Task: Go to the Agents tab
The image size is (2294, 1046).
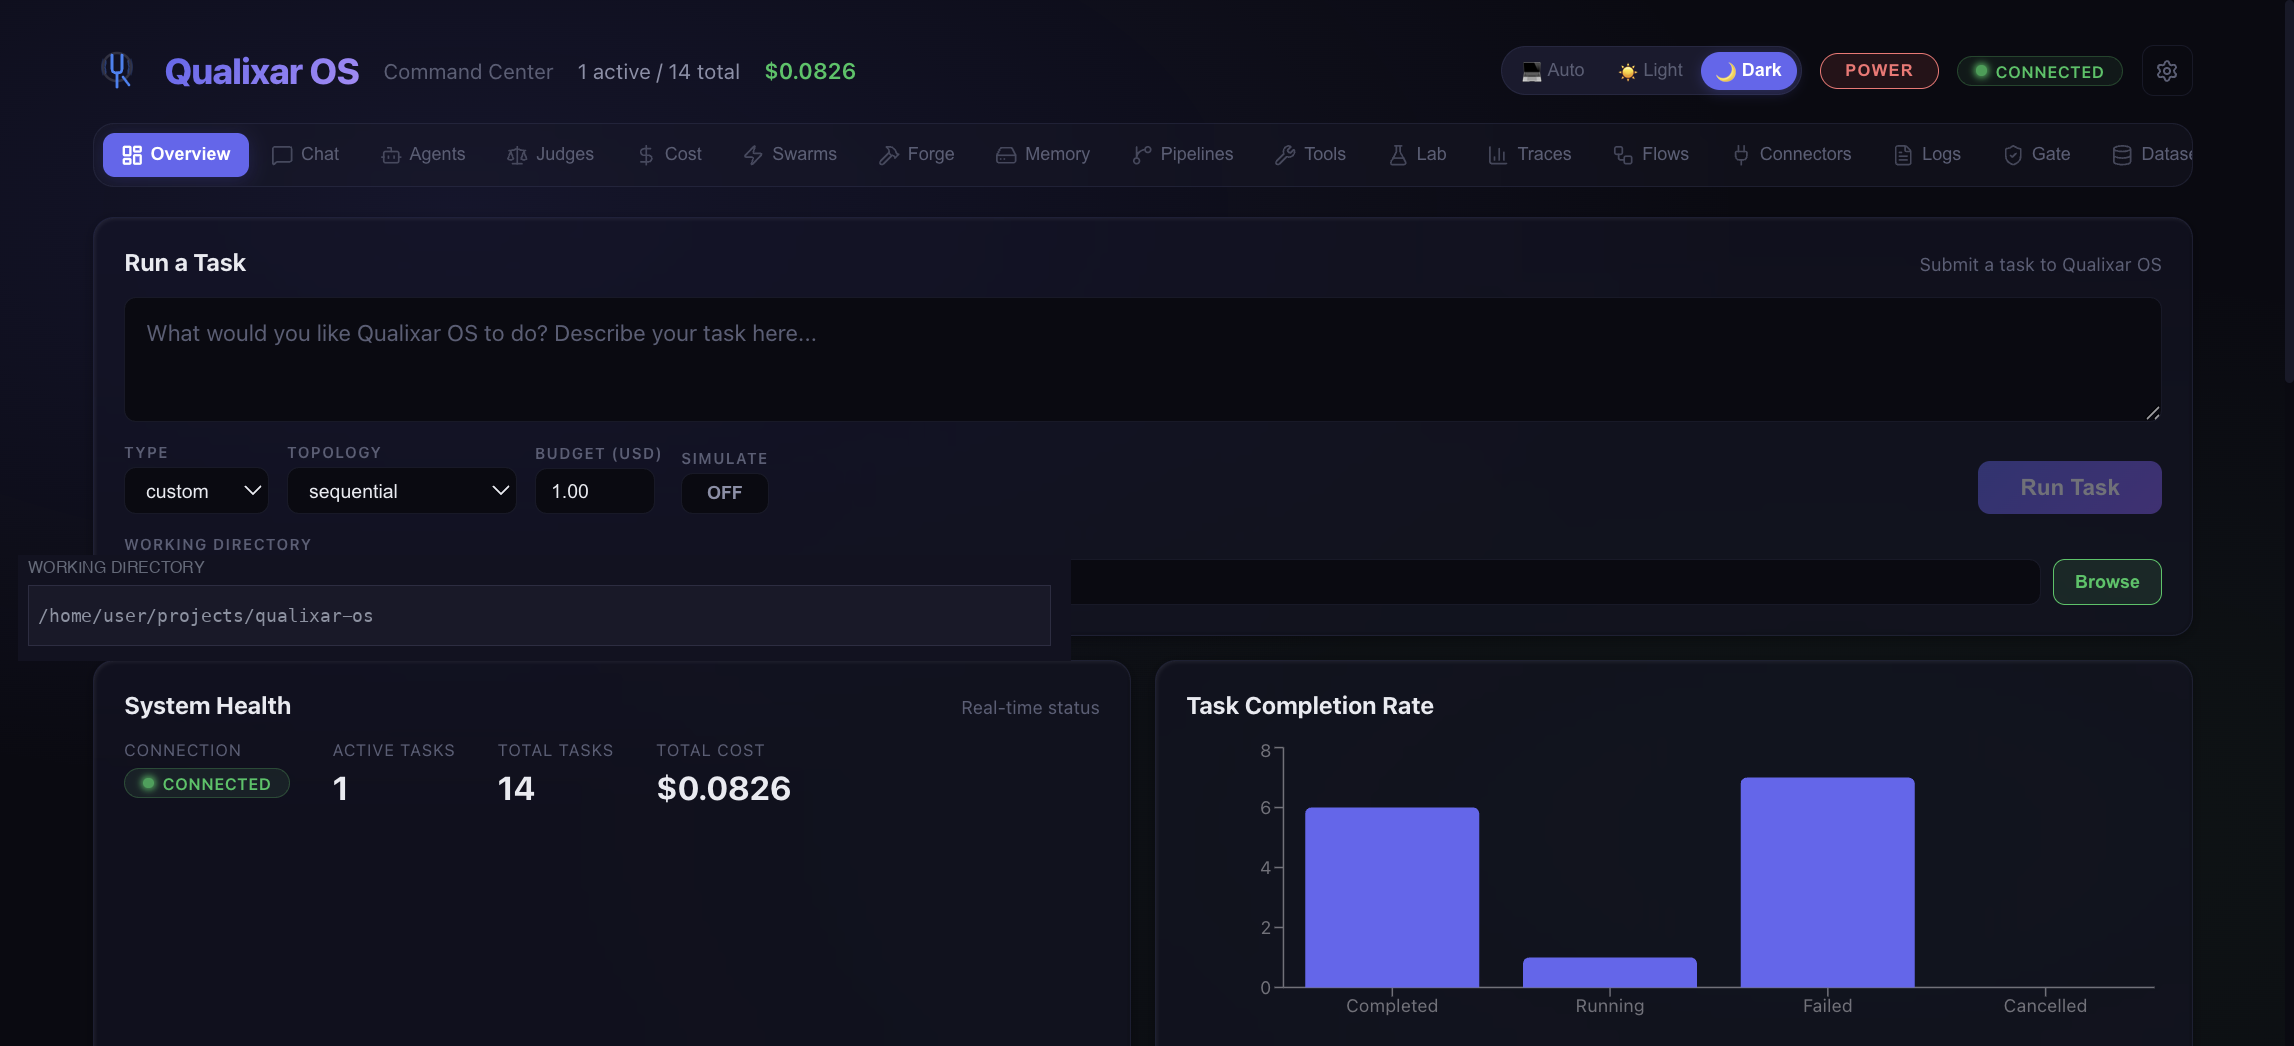Action: (424, 155)
